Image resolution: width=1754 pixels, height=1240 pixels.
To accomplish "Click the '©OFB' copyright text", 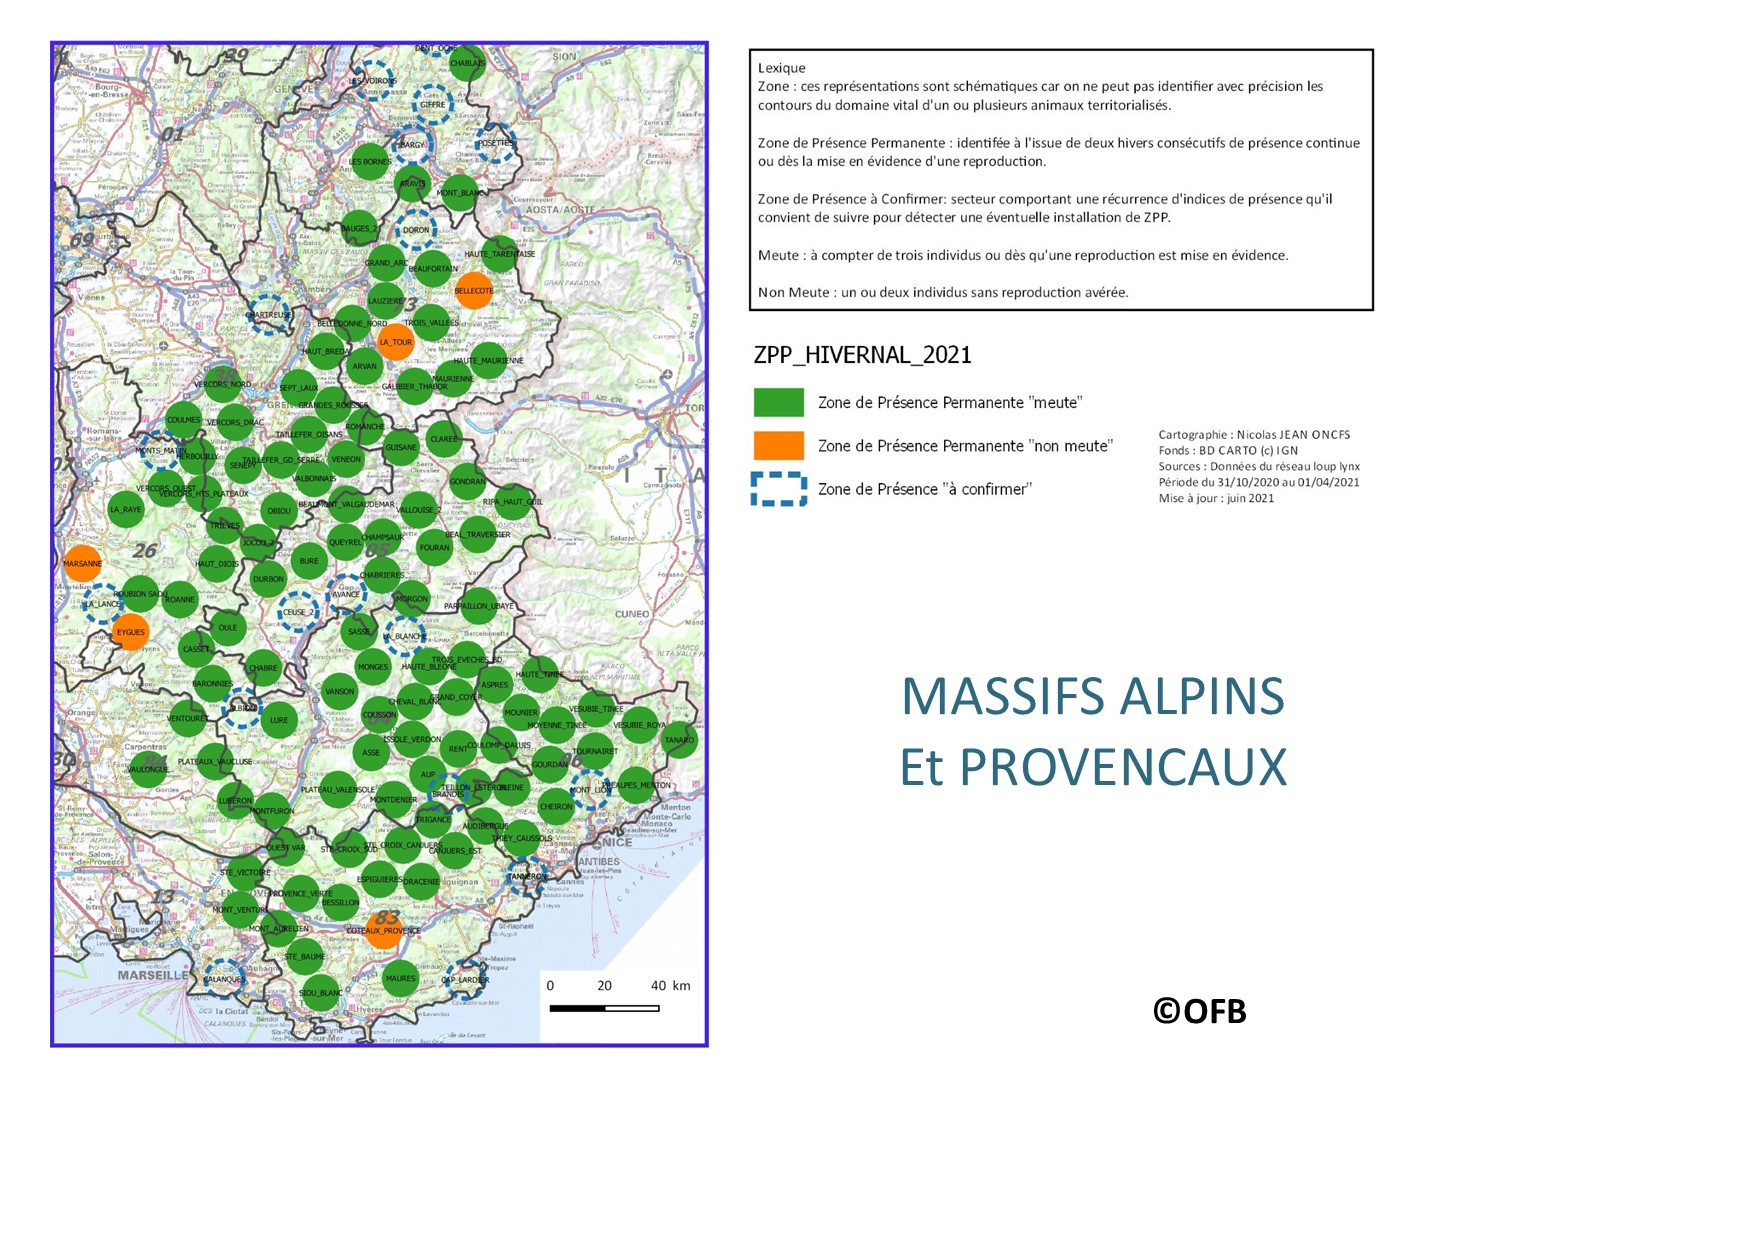I will click(1200, 1011).
